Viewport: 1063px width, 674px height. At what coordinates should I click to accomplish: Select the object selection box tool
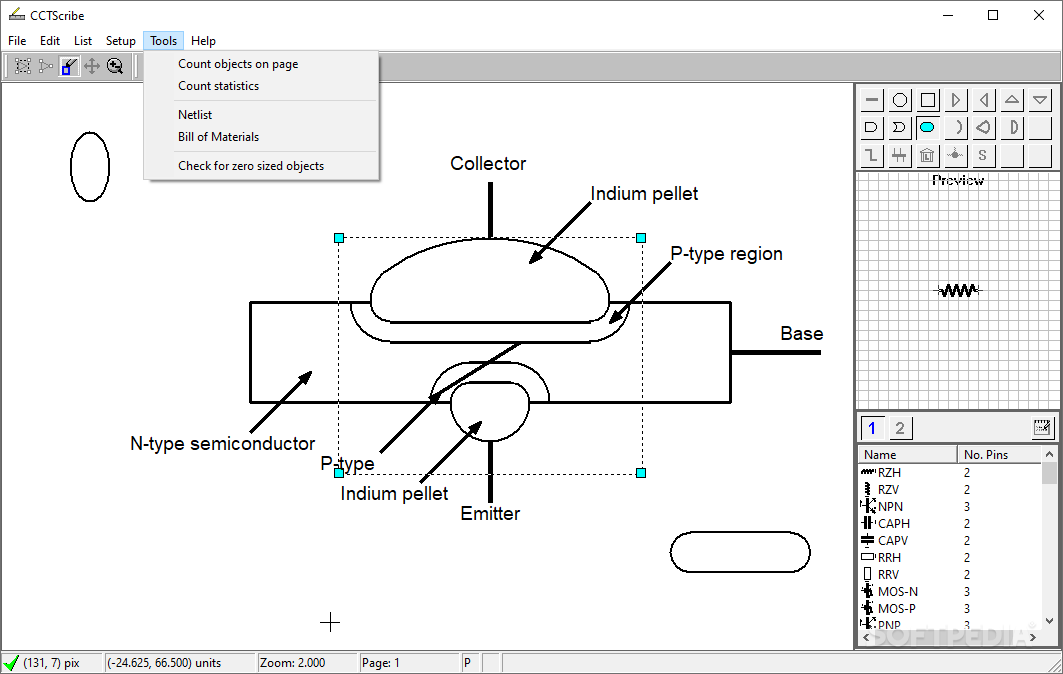point(23,66)
